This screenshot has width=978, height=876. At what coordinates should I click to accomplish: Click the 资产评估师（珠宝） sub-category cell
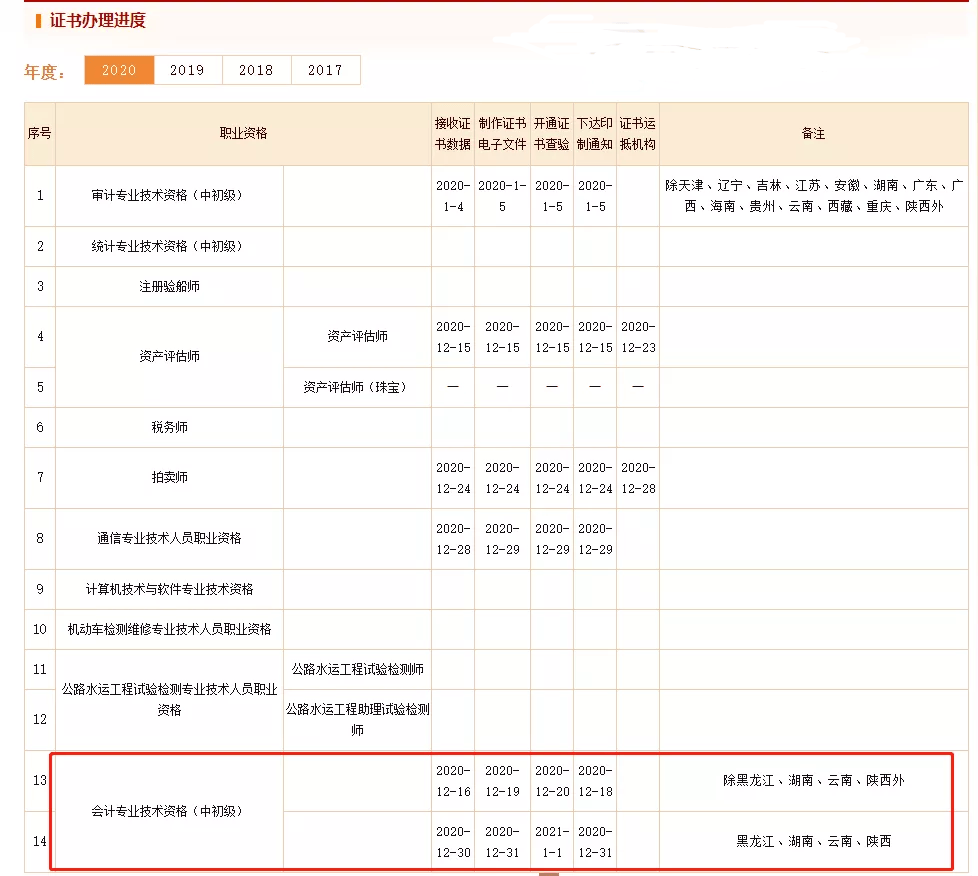(x=357, y=387)
